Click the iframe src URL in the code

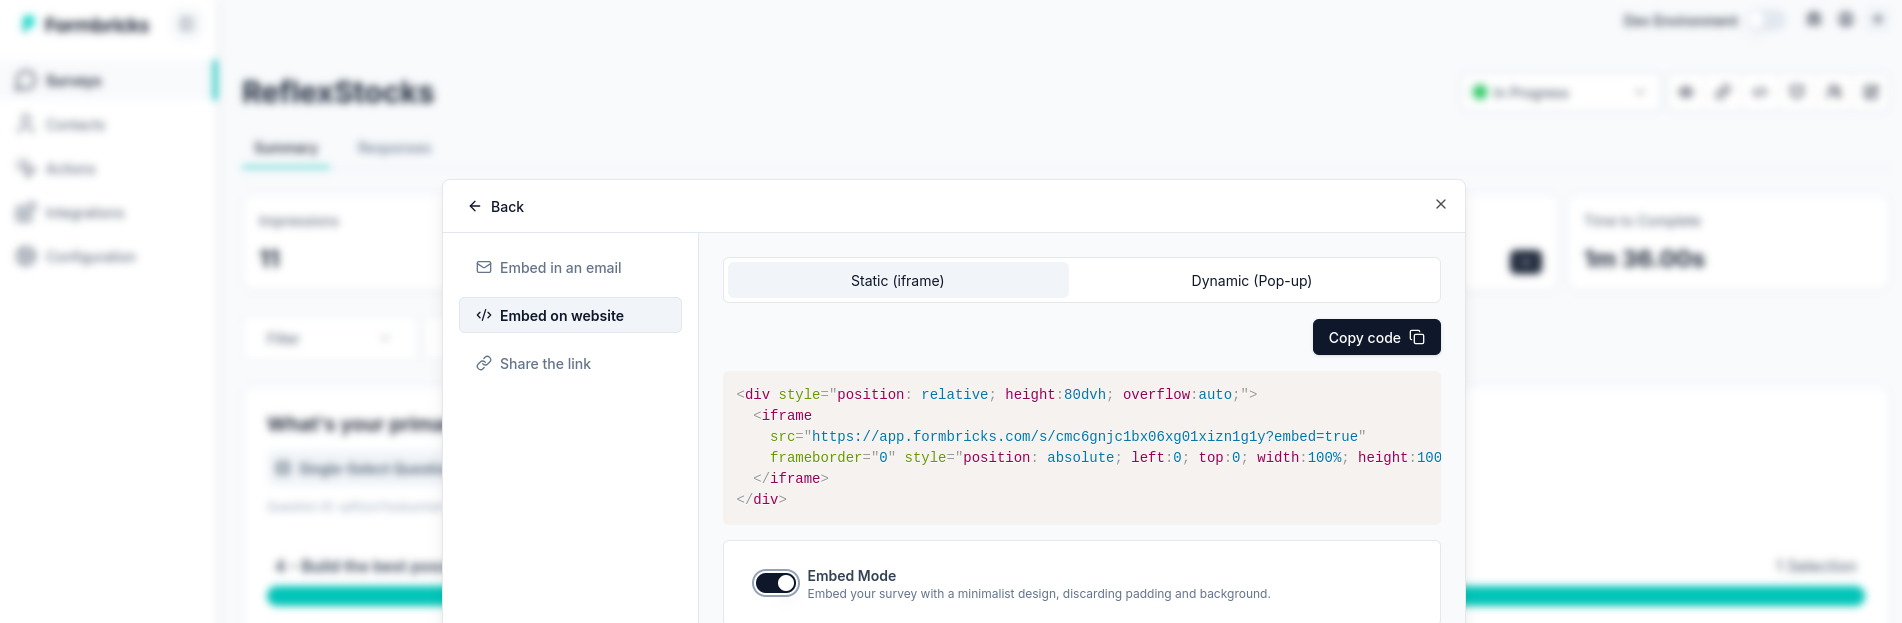(1085, 437)
